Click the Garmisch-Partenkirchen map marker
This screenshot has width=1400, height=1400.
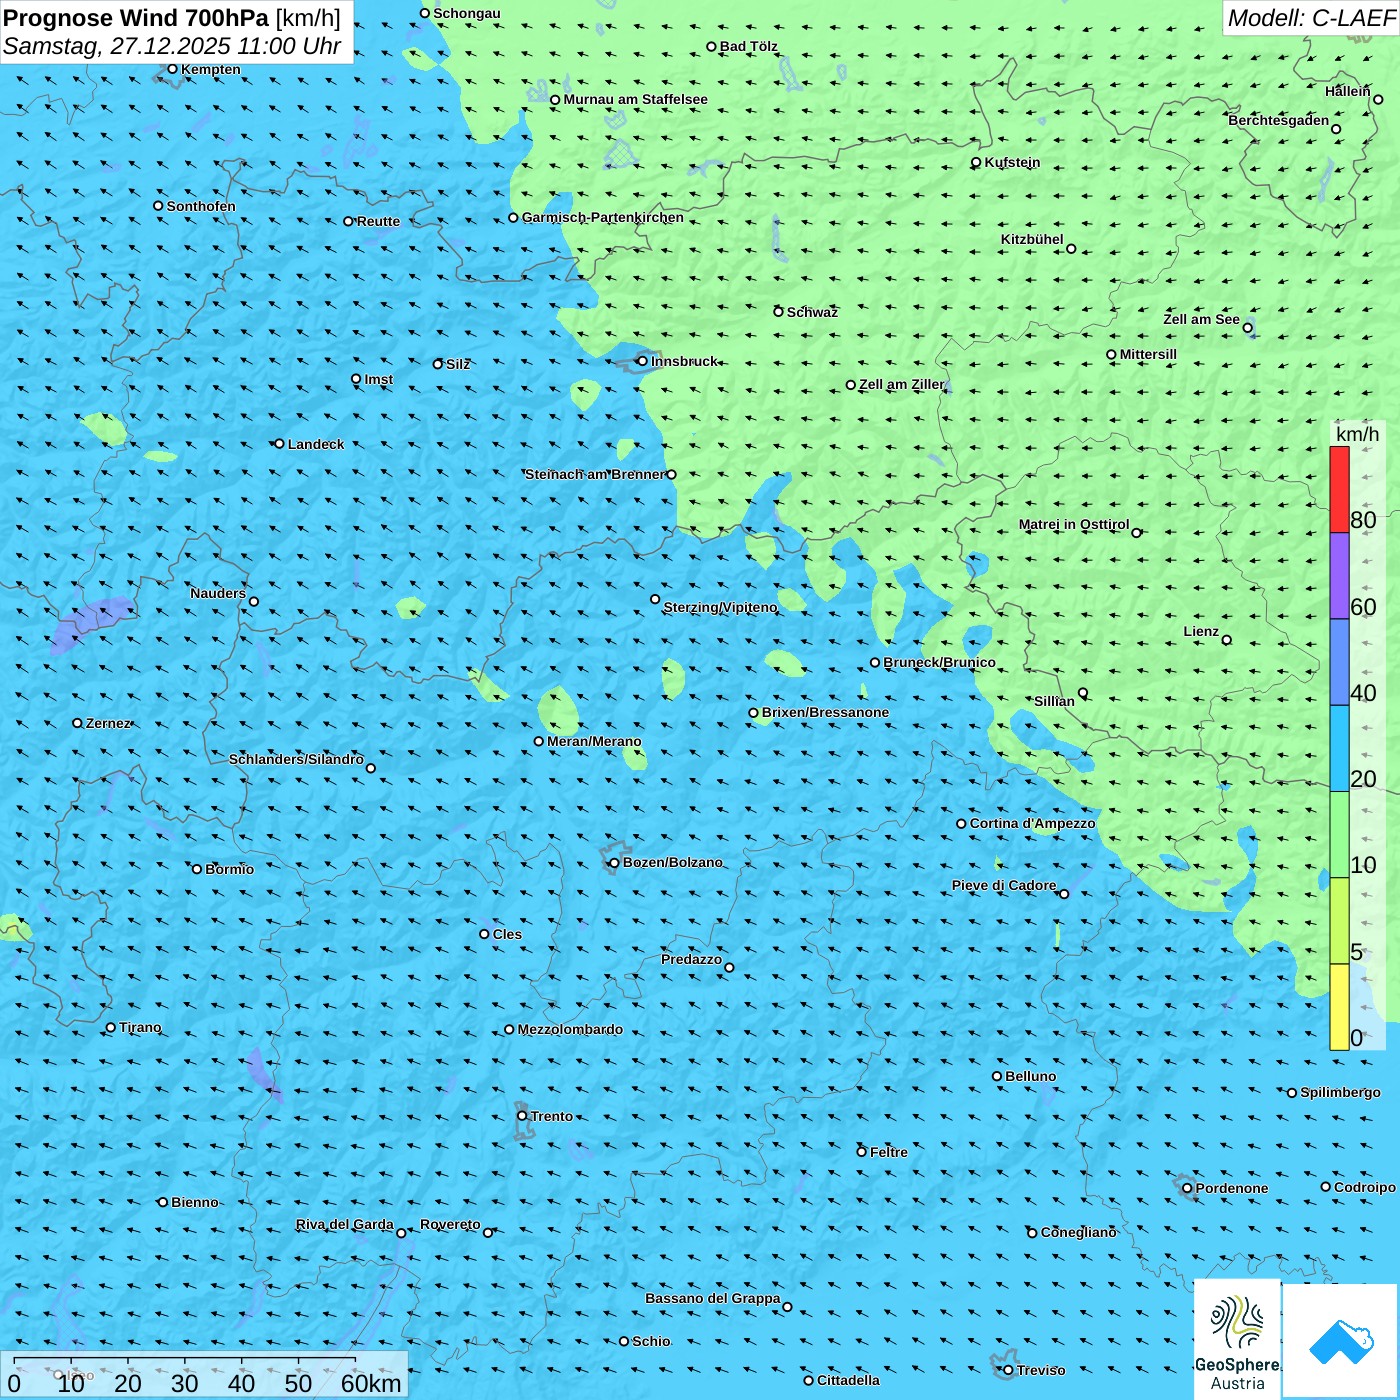click(513, 218)
